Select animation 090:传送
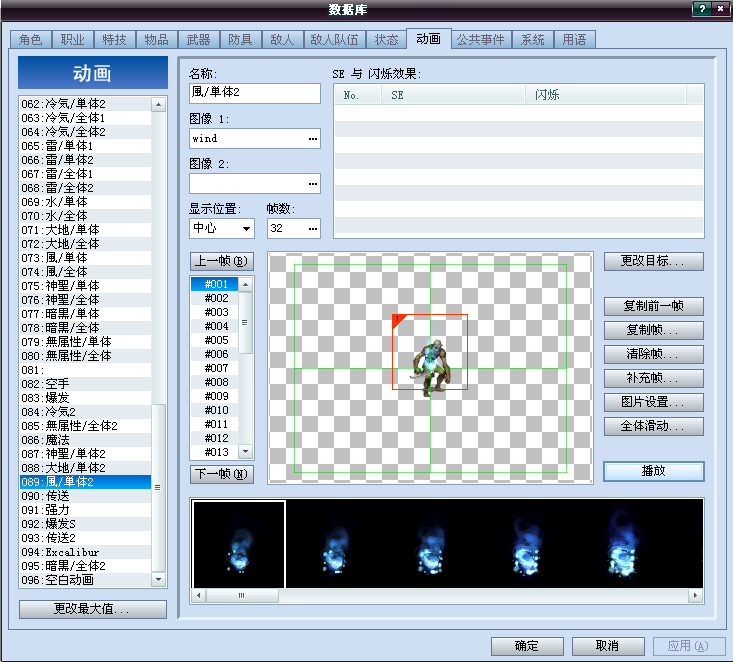Screen dimensions: 733x662 coord(86,496)
